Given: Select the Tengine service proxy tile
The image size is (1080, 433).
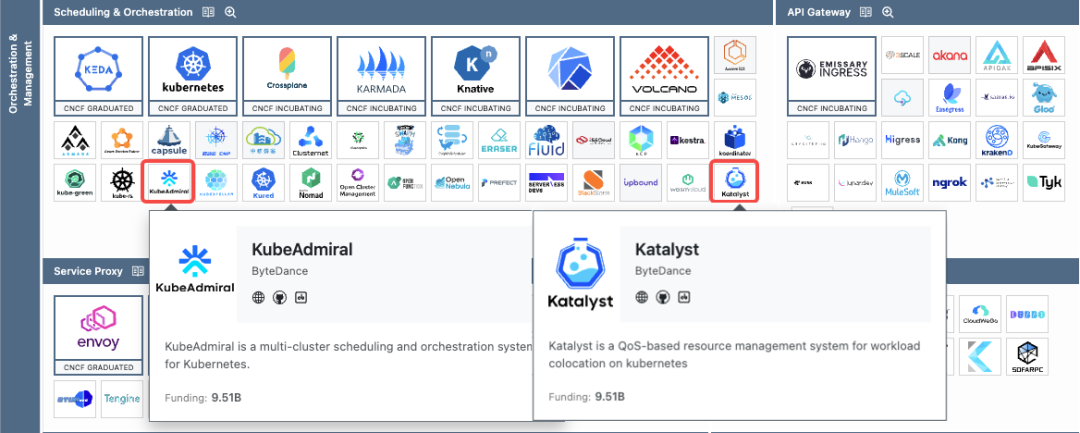Looking at the screenshot, I should [x=122, y=399].
